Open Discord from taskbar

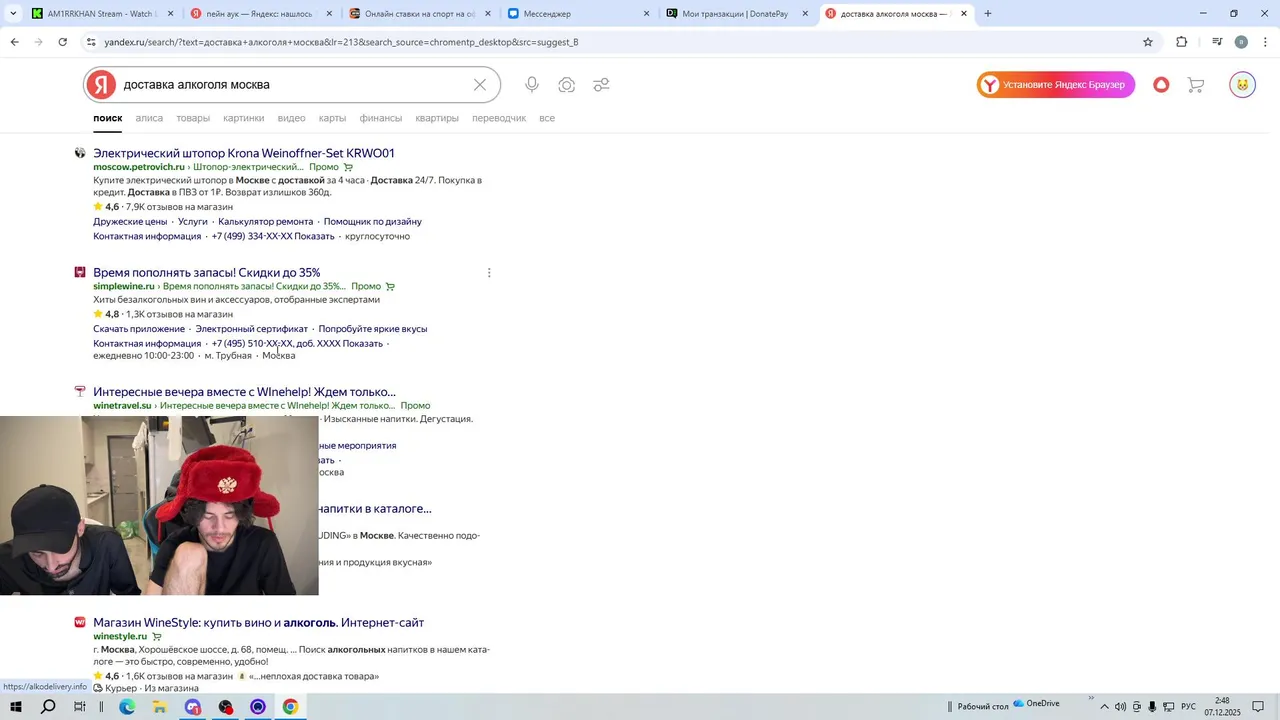tap(193, 707)
